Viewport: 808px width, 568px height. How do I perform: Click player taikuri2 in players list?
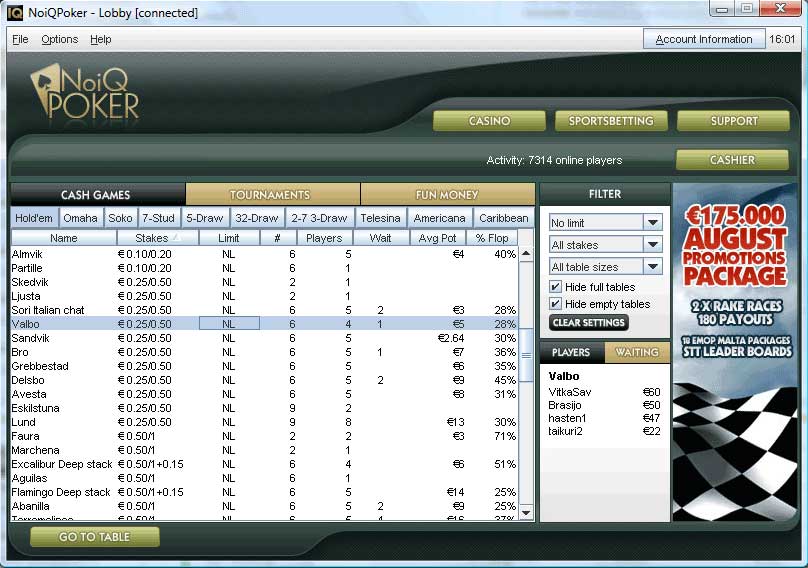[x=604, y=431]
